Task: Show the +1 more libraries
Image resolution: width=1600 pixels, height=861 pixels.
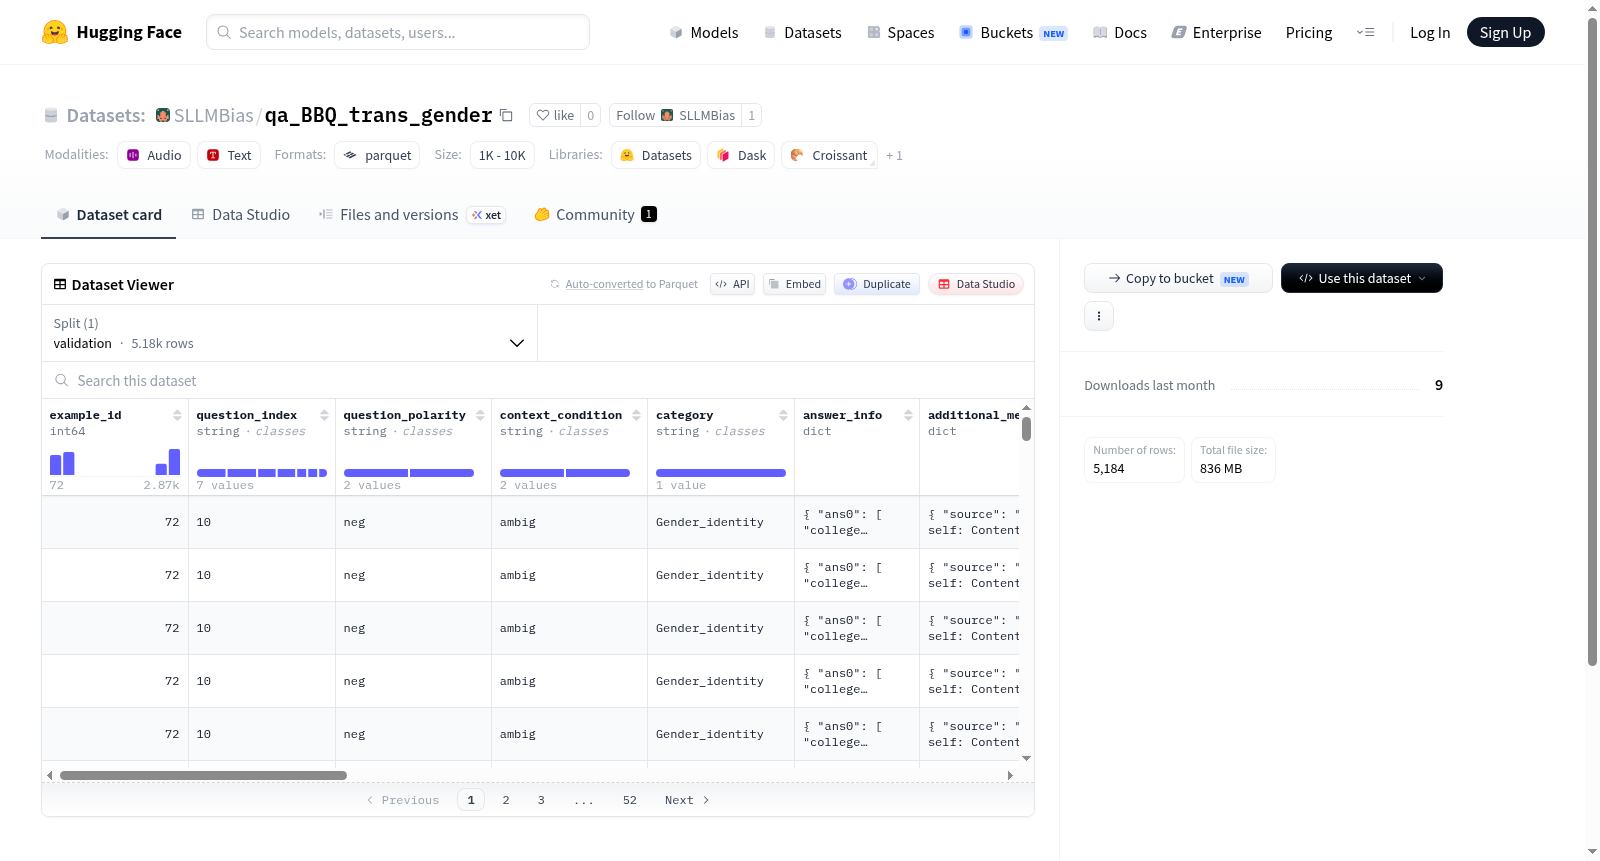Action: tap(894, 155)
